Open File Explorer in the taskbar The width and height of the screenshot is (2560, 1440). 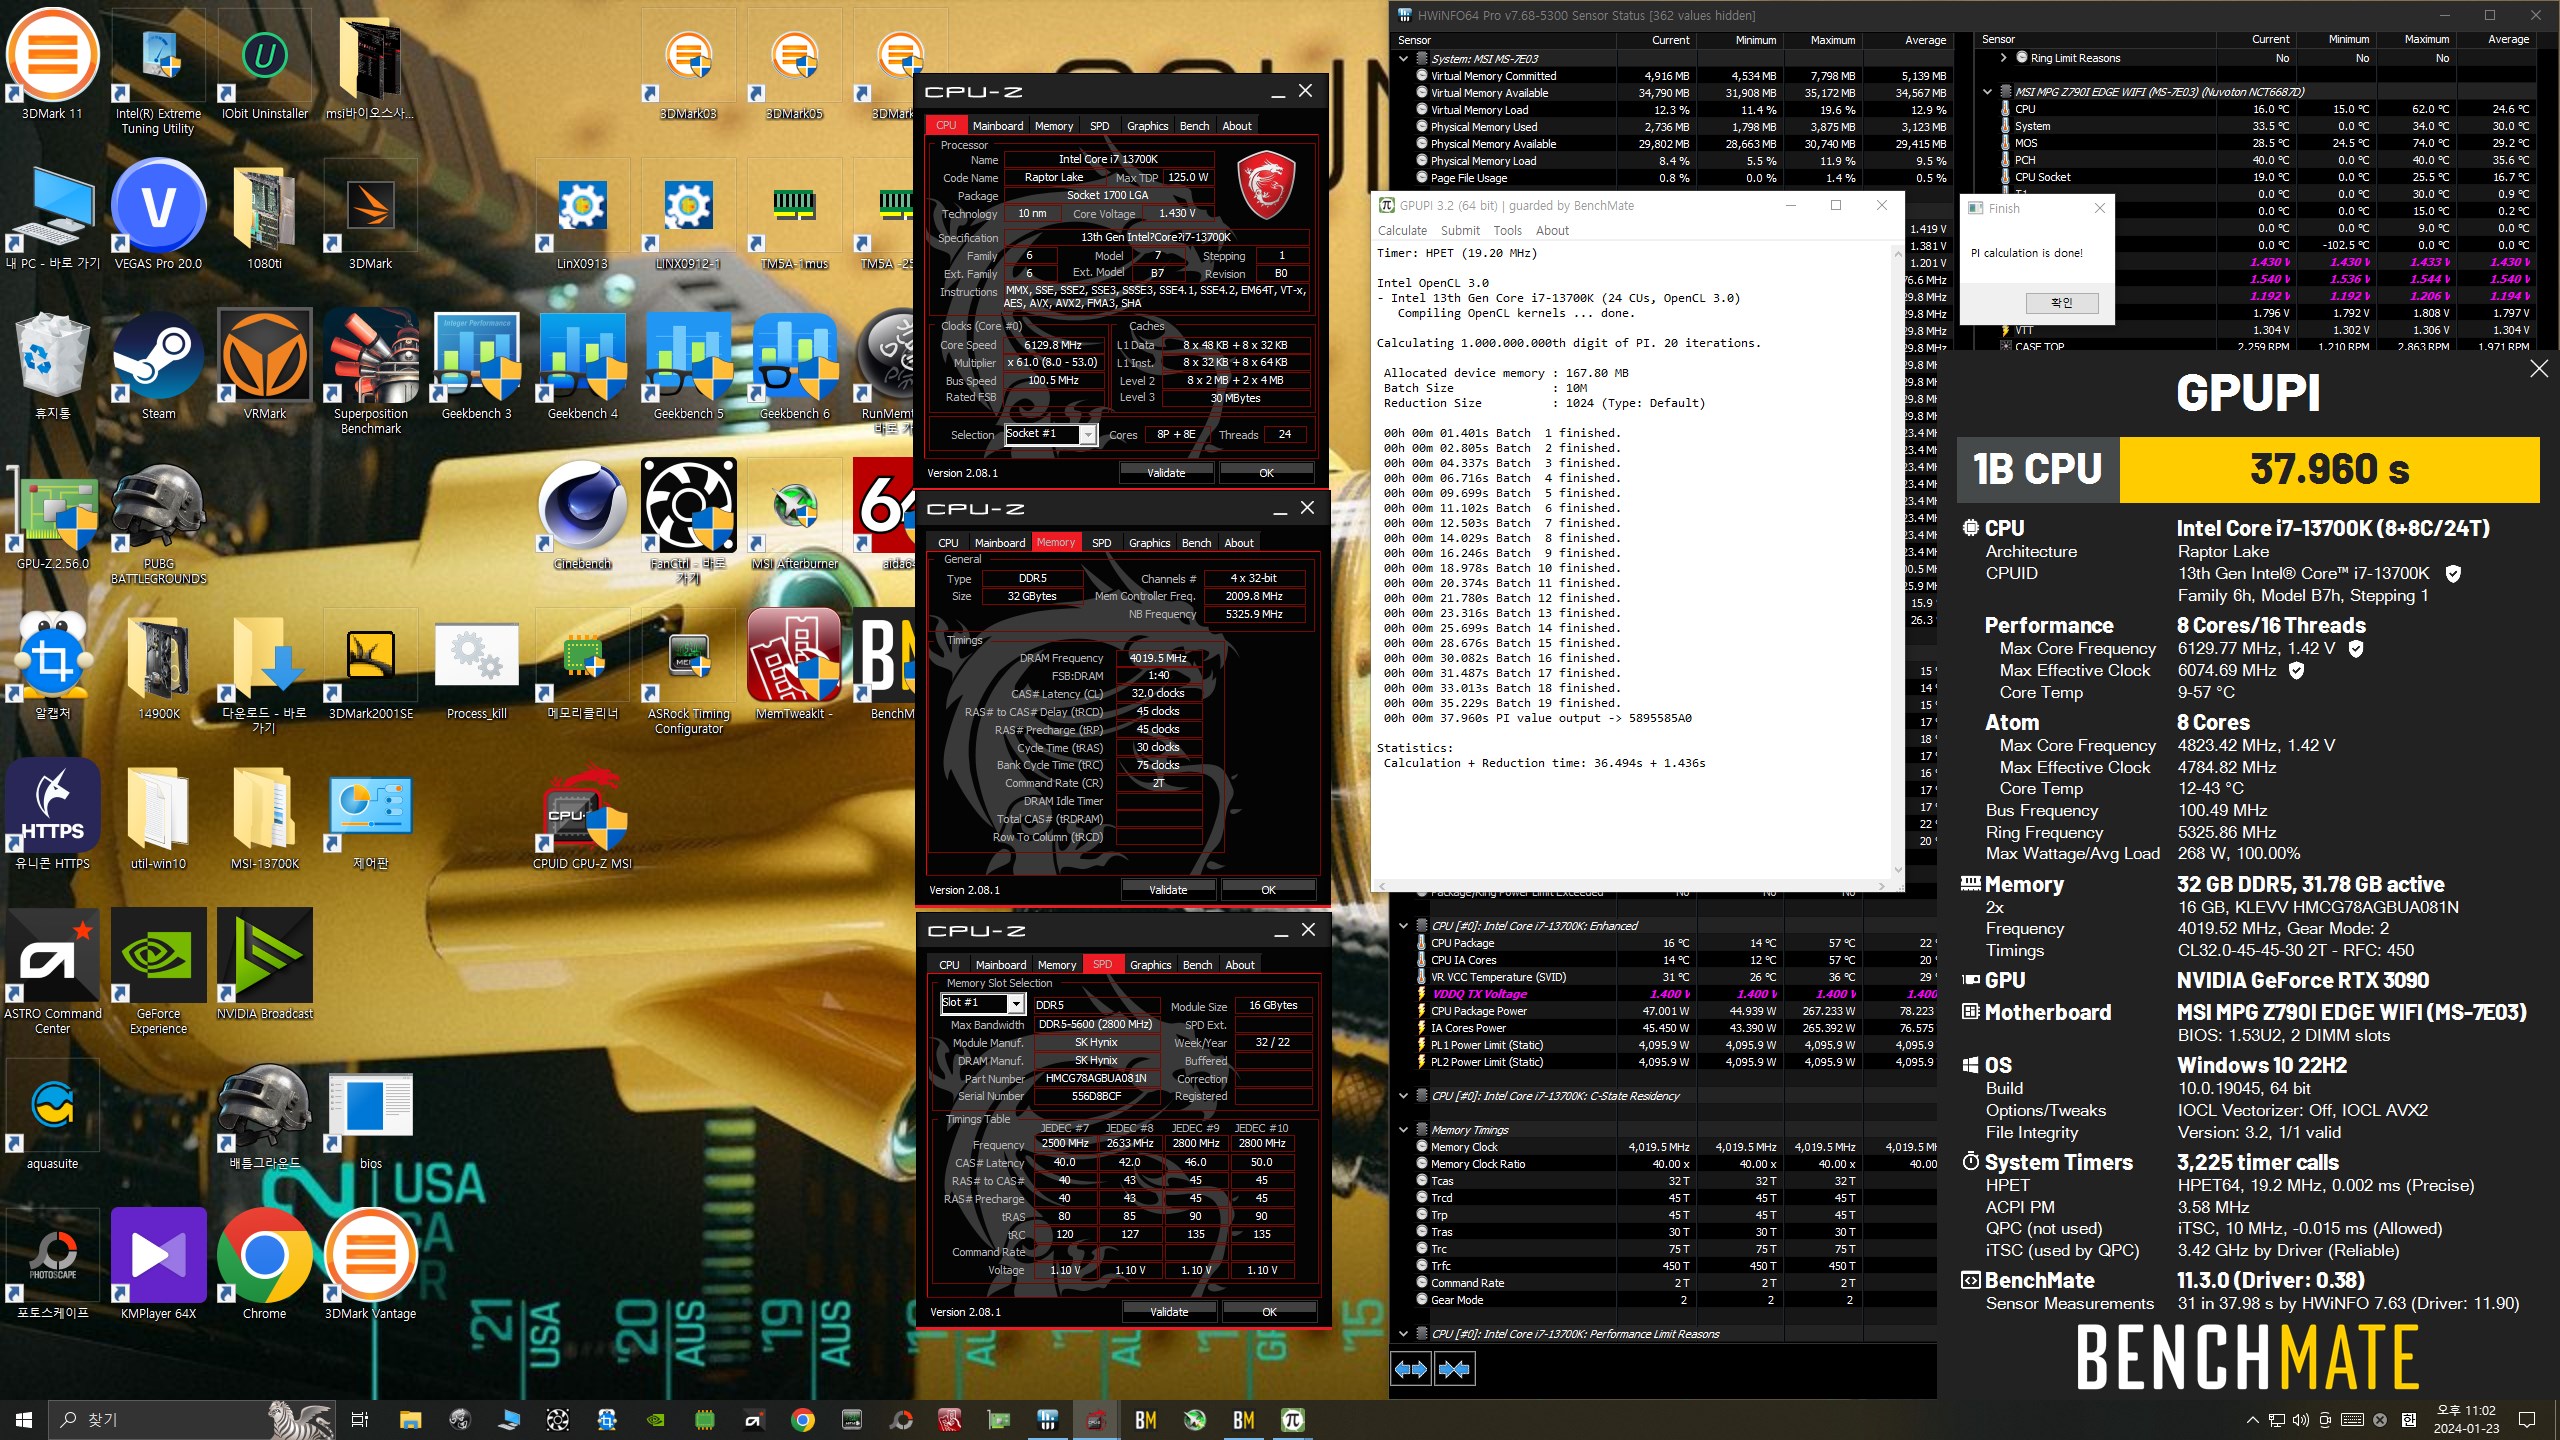410,1419
